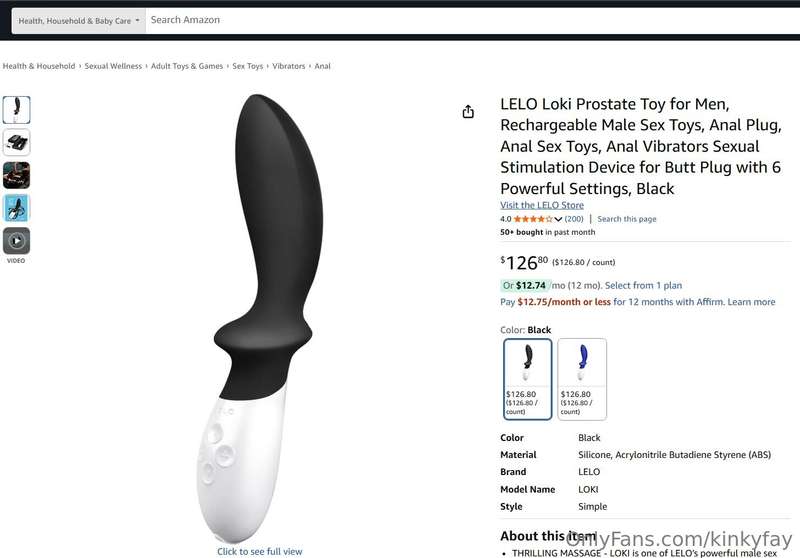Screen dimensions: 800x558
Task: Open the Adult Toys & Games breadcrumb
Action: pyautogui.click(x=187, y=66)
